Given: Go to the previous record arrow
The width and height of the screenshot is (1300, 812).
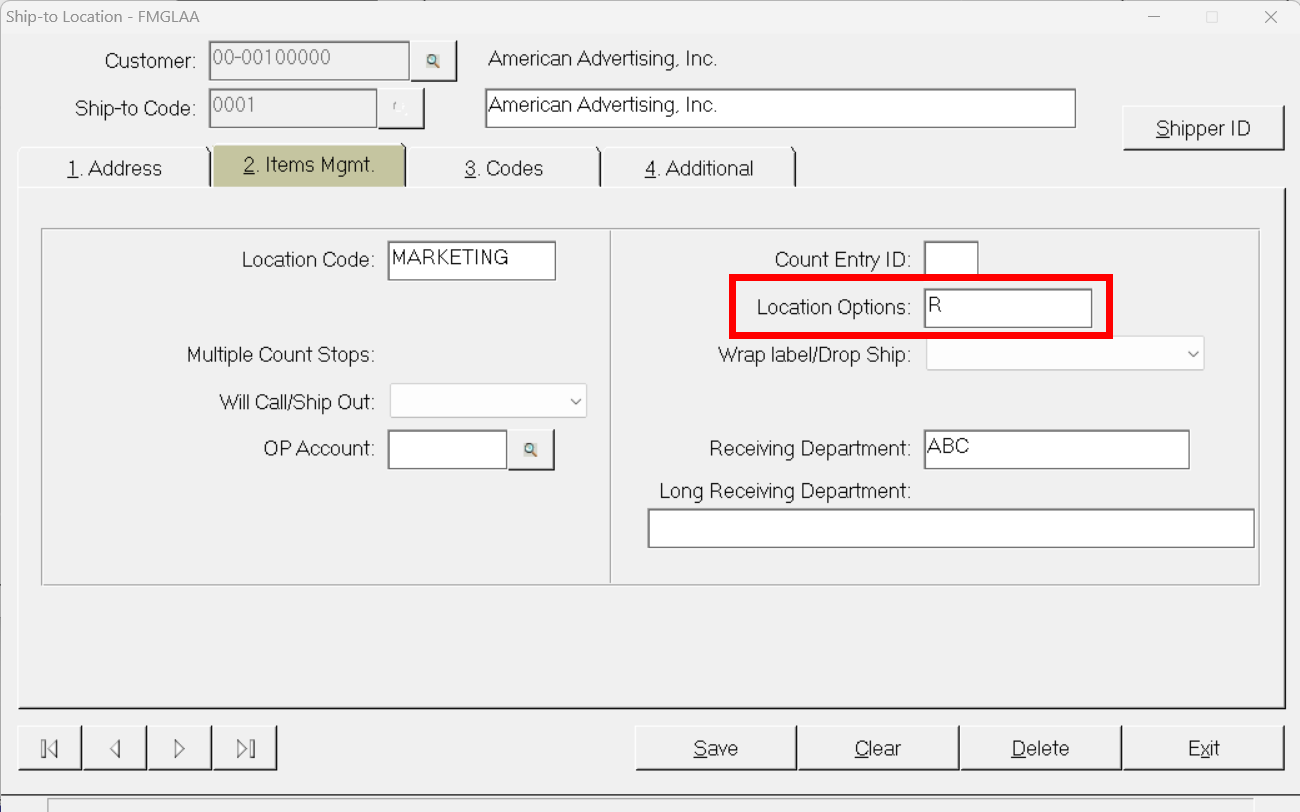Looking at the screenshot, I should (115, 748).
